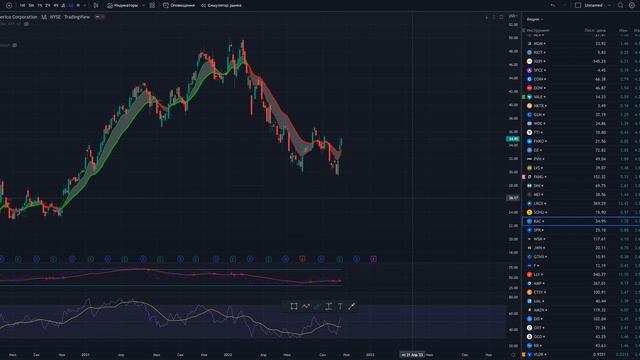Click the redo arrow icon
640x360 pixels.
point(564,5)
